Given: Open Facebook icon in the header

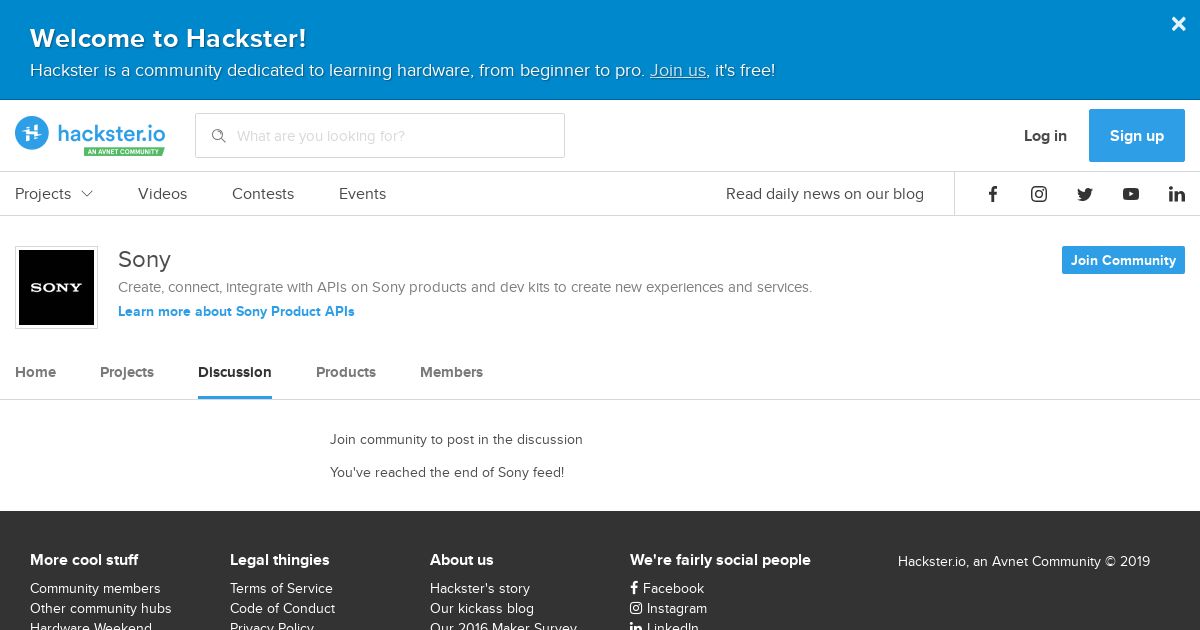Looking at the screenshot, I should 993,194.
